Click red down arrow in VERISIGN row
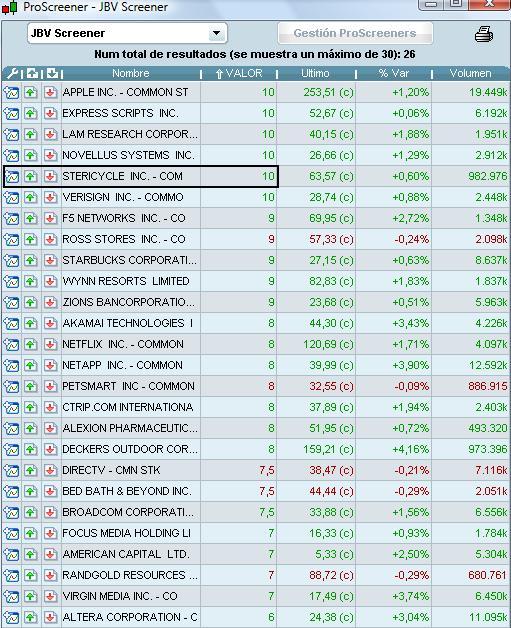This screenshot has width=511, height=628. point(50,197)
